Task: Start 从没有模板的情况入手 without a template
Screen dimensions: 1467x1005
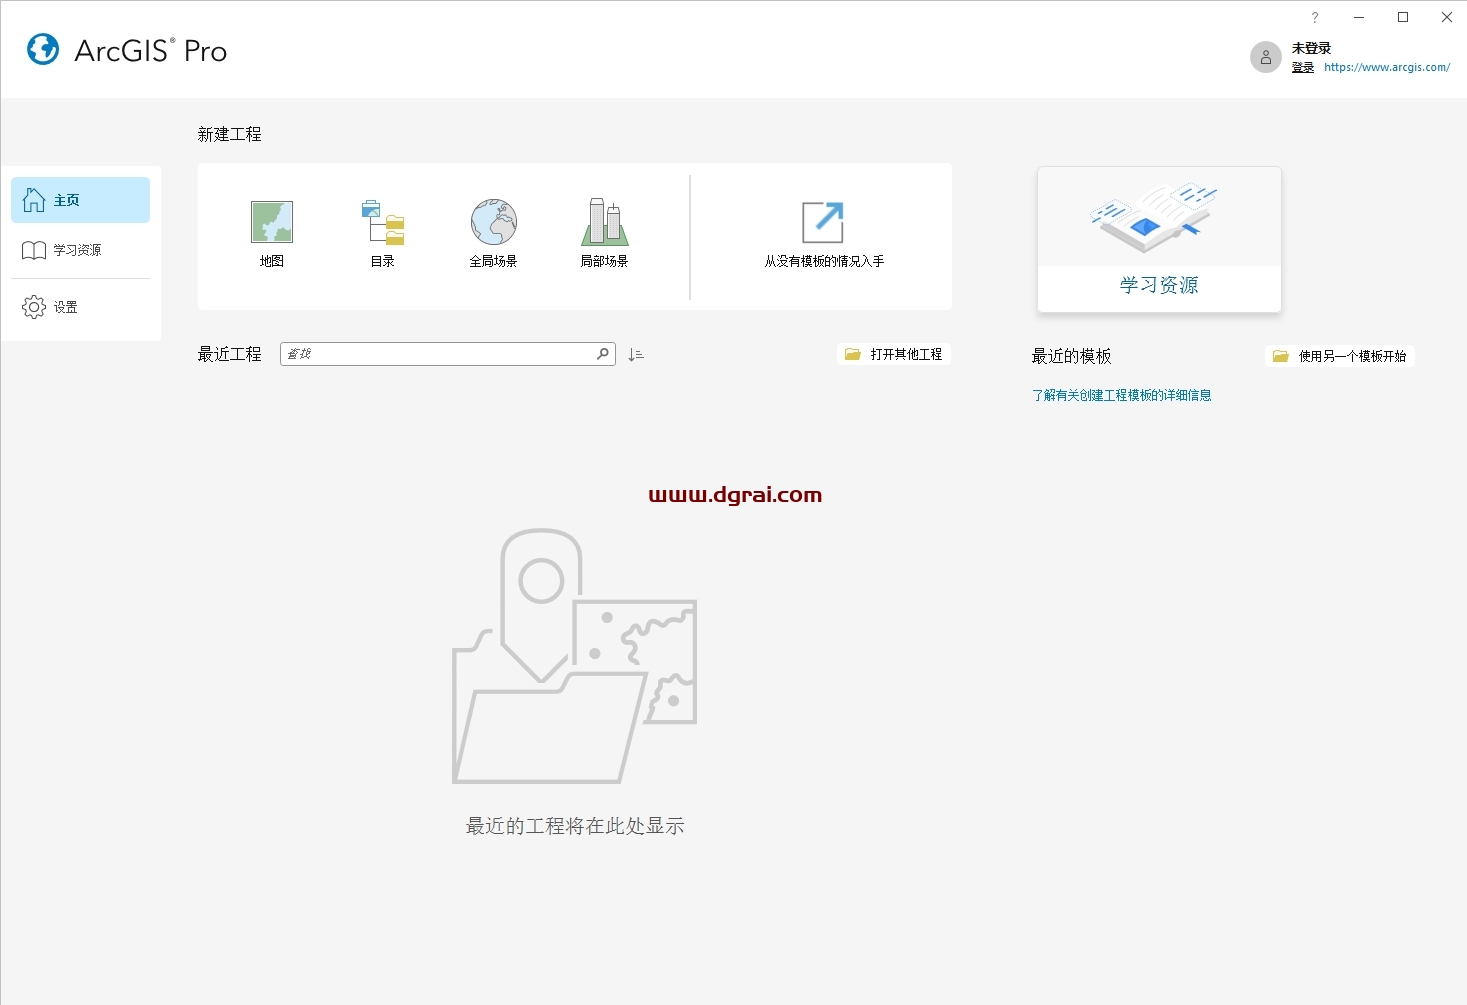Action: tap(824, 234)
